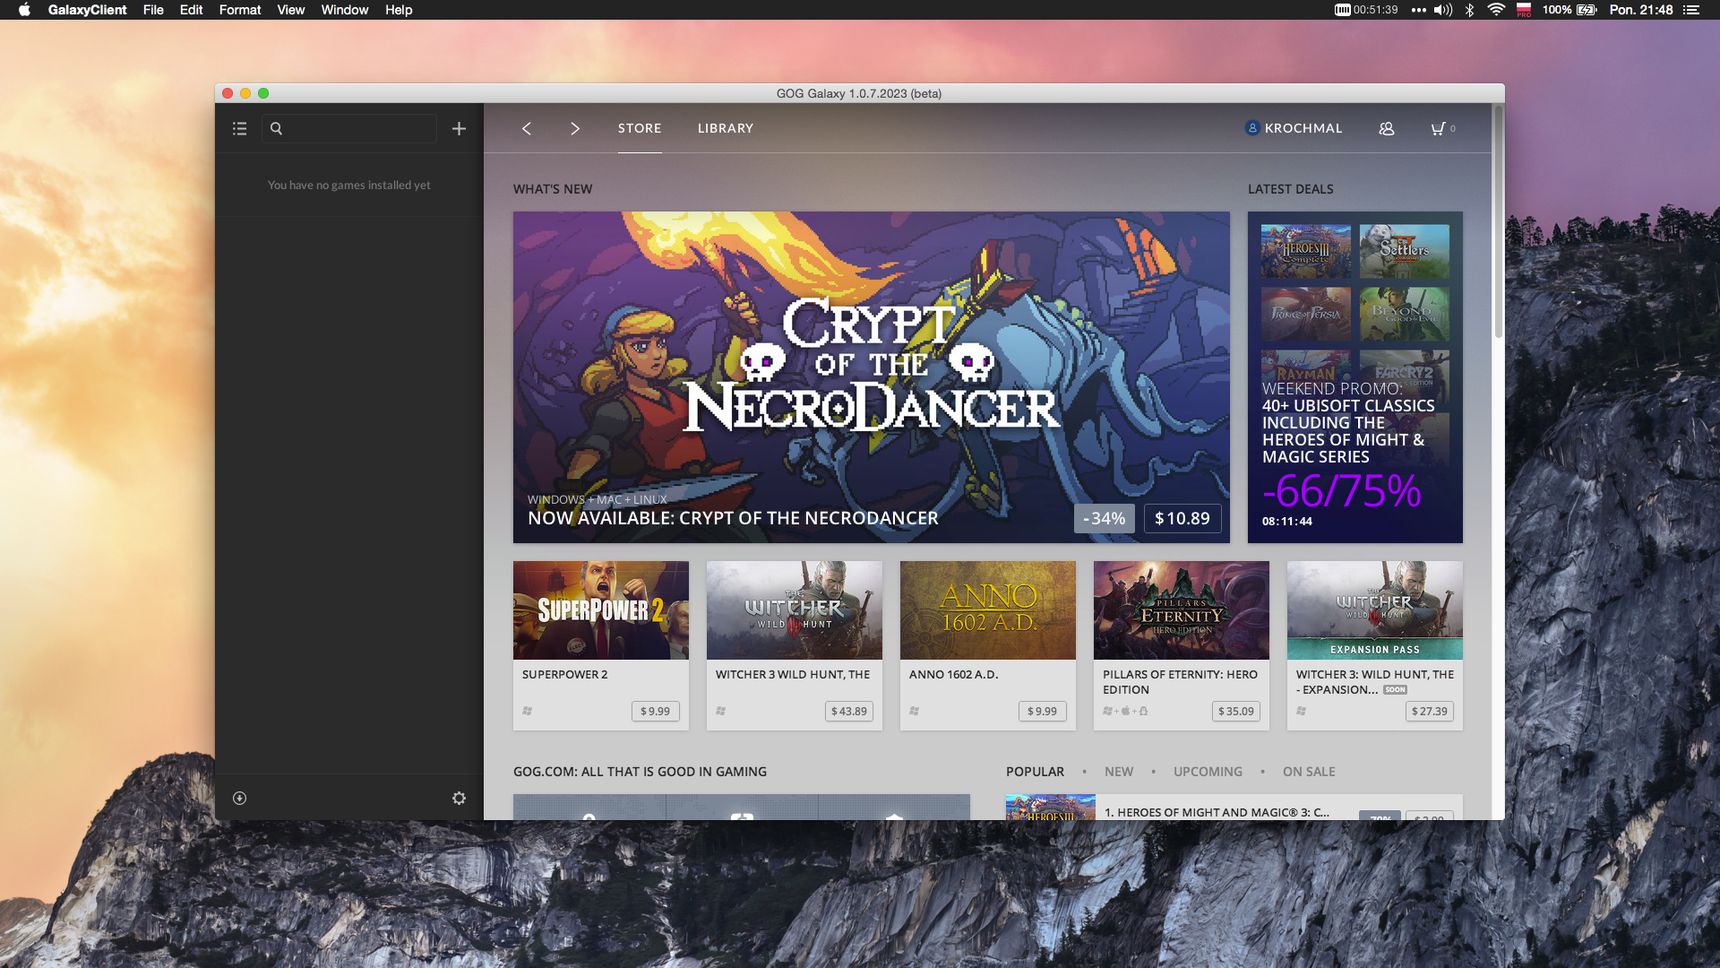Open the Help menu
The width and height of the screenshot is (1720, 968).
pos(399,10)
